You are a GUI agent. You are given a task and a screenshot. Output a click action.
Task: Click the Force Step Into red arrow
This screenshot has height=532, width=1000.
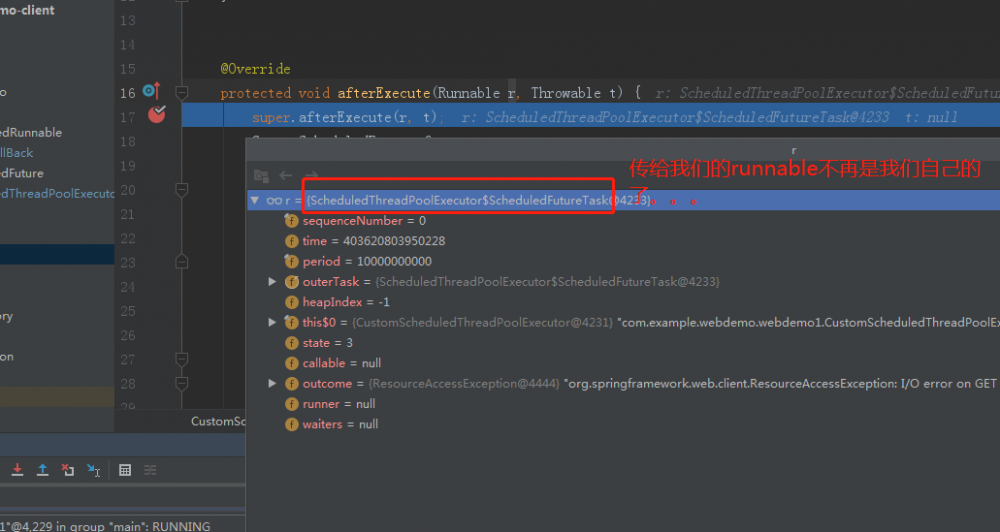point(17,470)
